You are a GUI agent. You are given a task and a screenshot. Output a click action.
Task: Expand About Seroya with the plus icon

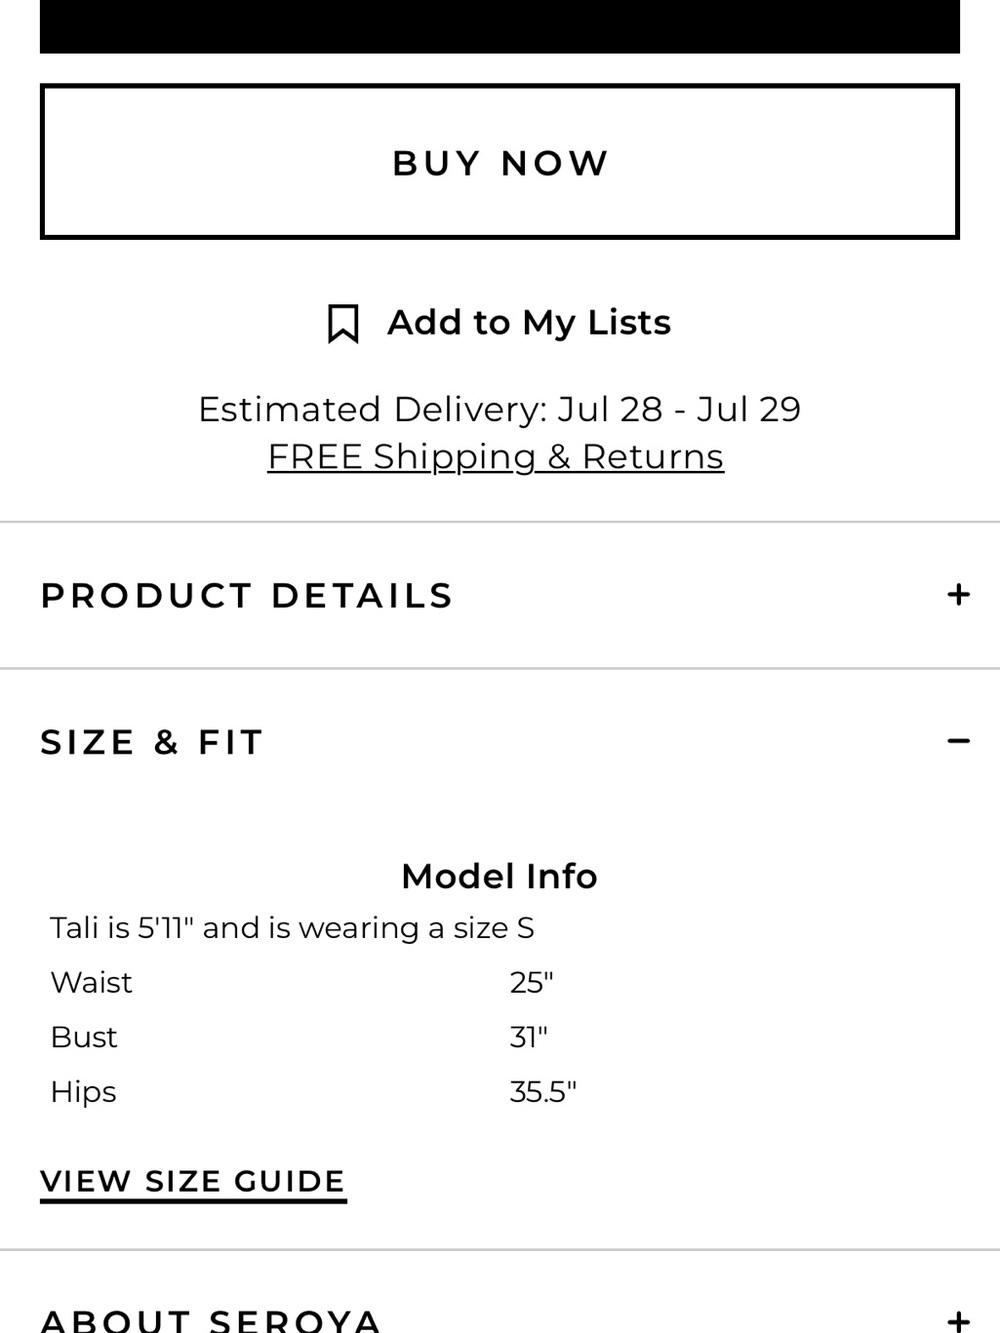coord(958,1320)
